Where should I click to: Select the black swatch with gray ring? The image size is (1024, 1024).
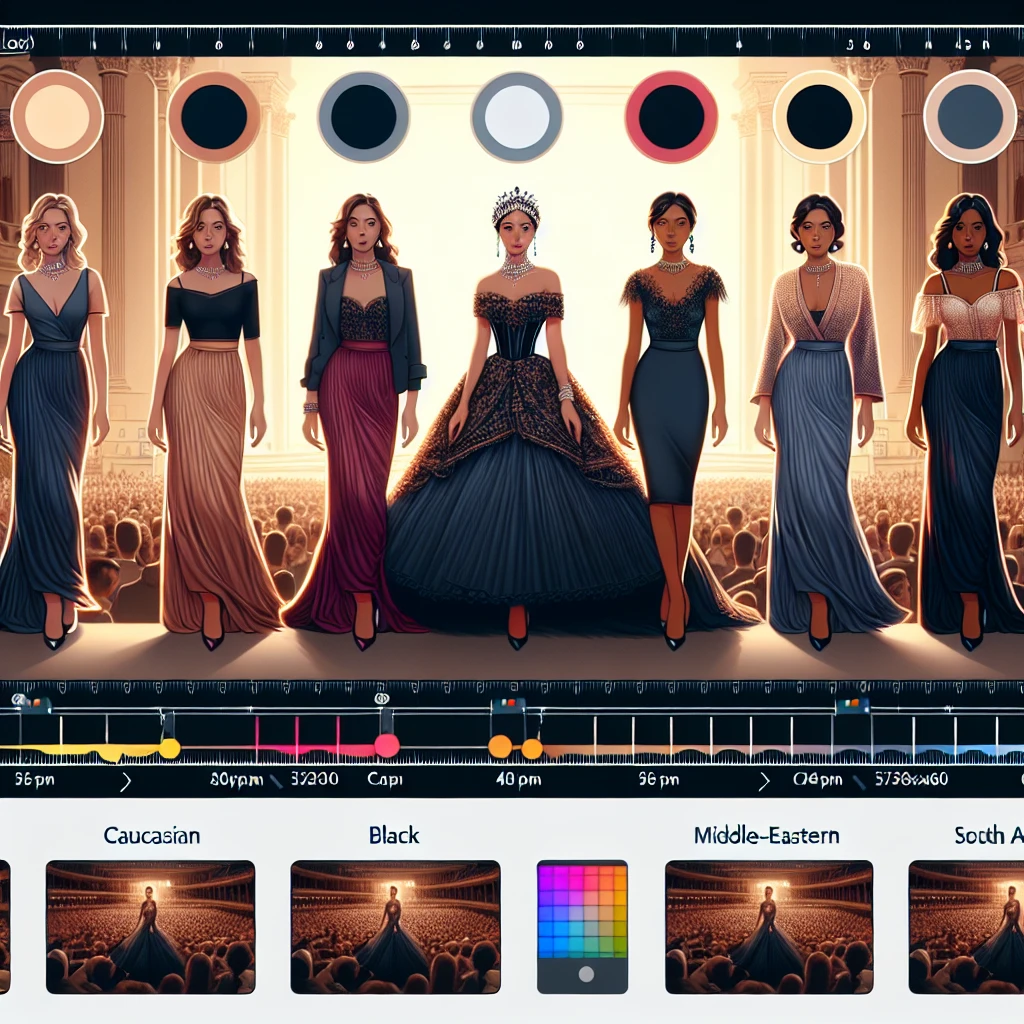click(364, 117)
